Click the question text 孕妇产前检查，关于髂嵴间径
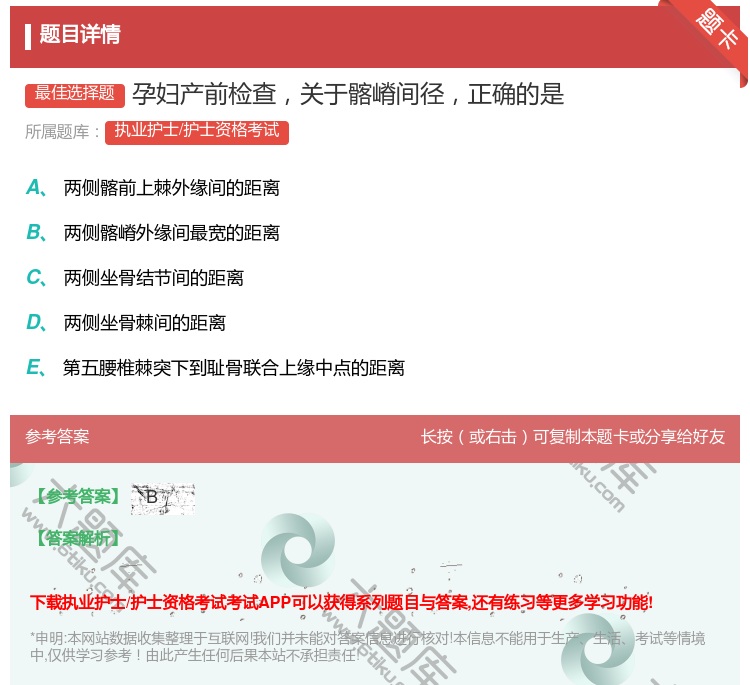The width and height of the screenshot is (750, 685). pyautogui.click(x=348, y=95)
